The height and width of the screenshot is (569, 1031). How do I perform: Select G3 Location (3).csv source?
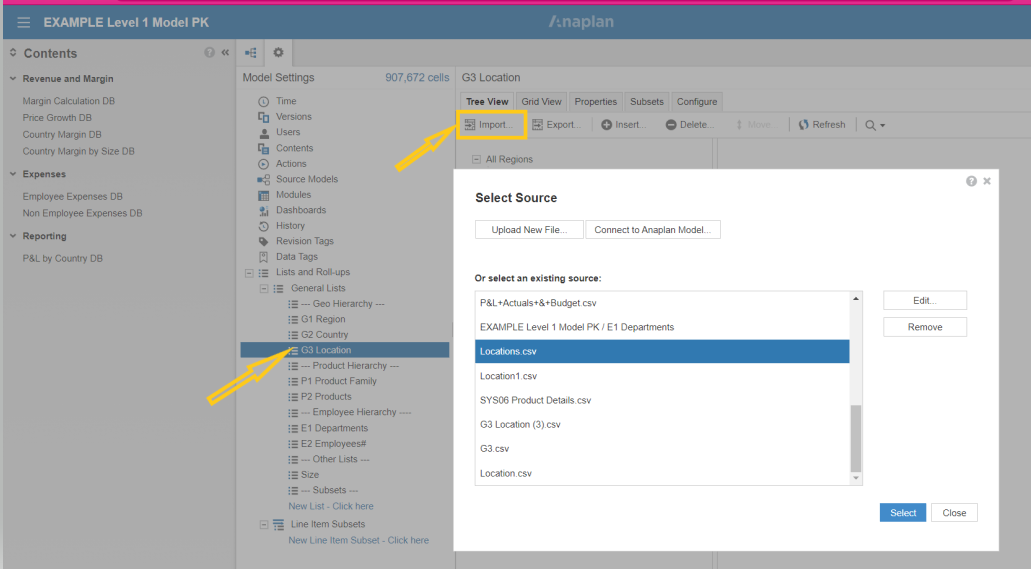click(x=662, y=424)
